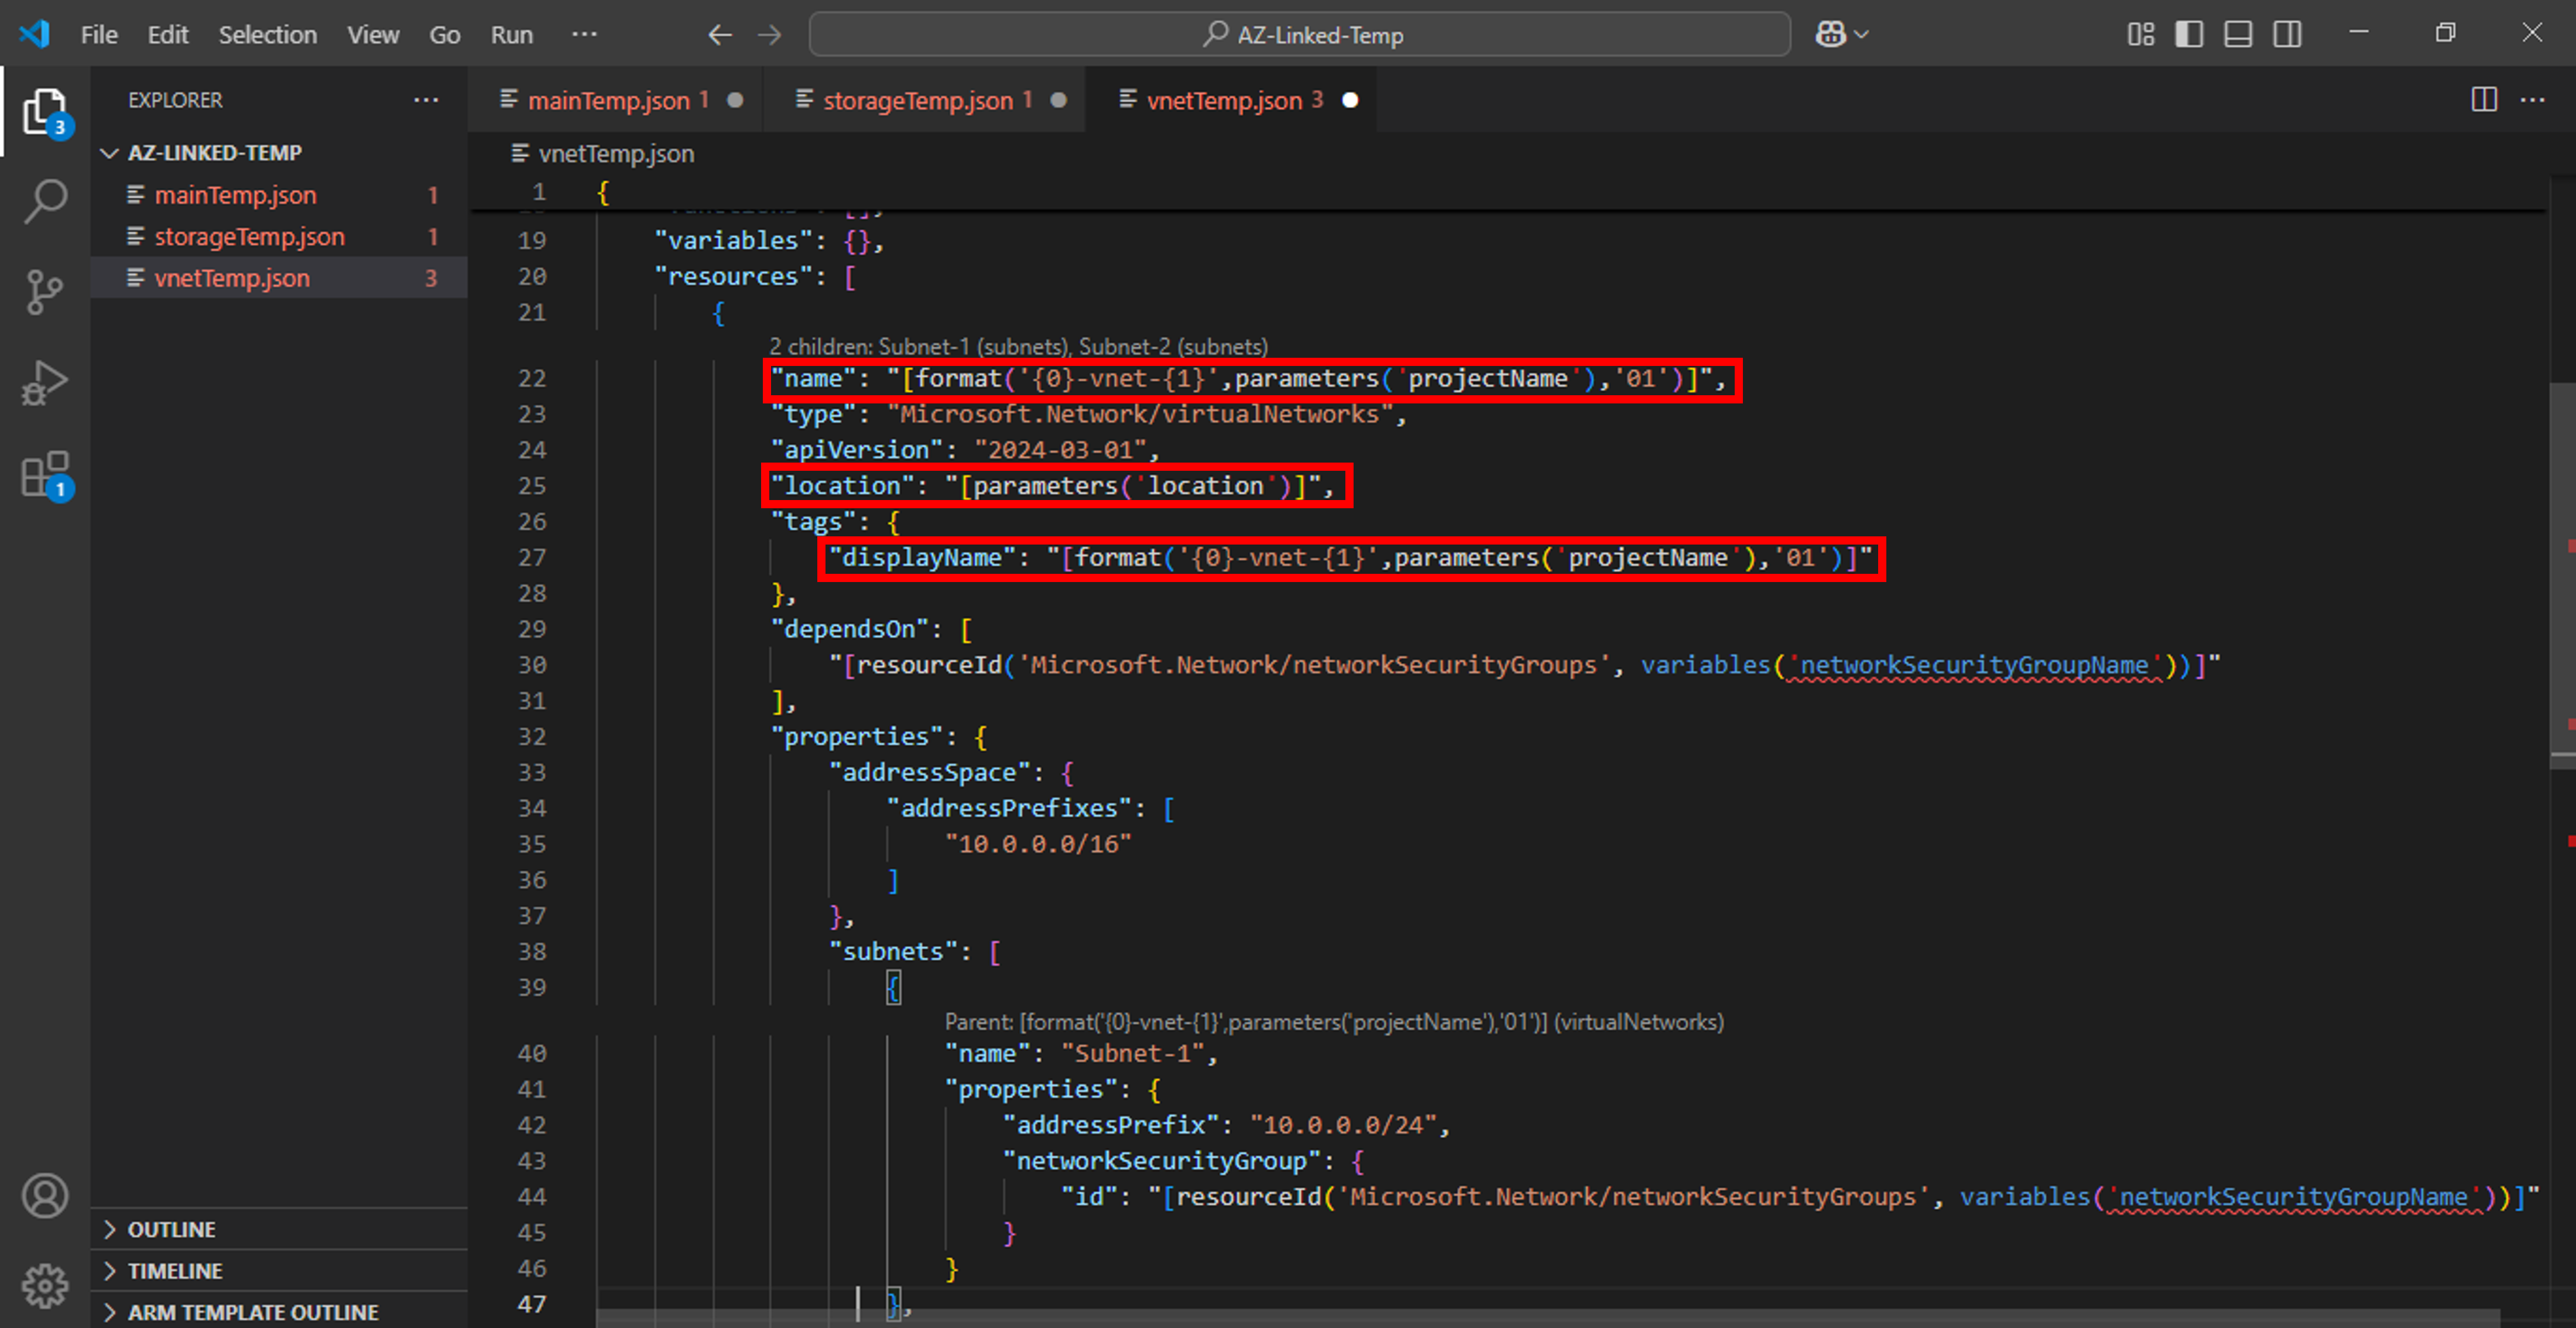Open the Source Control view
Viewport: 2576px width, 1328px height.
click(45, 290)
